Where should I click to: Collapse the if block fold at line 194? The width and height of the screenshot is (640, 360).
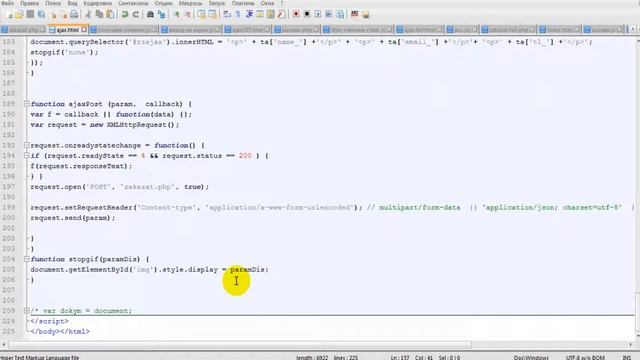coord(27,156)
